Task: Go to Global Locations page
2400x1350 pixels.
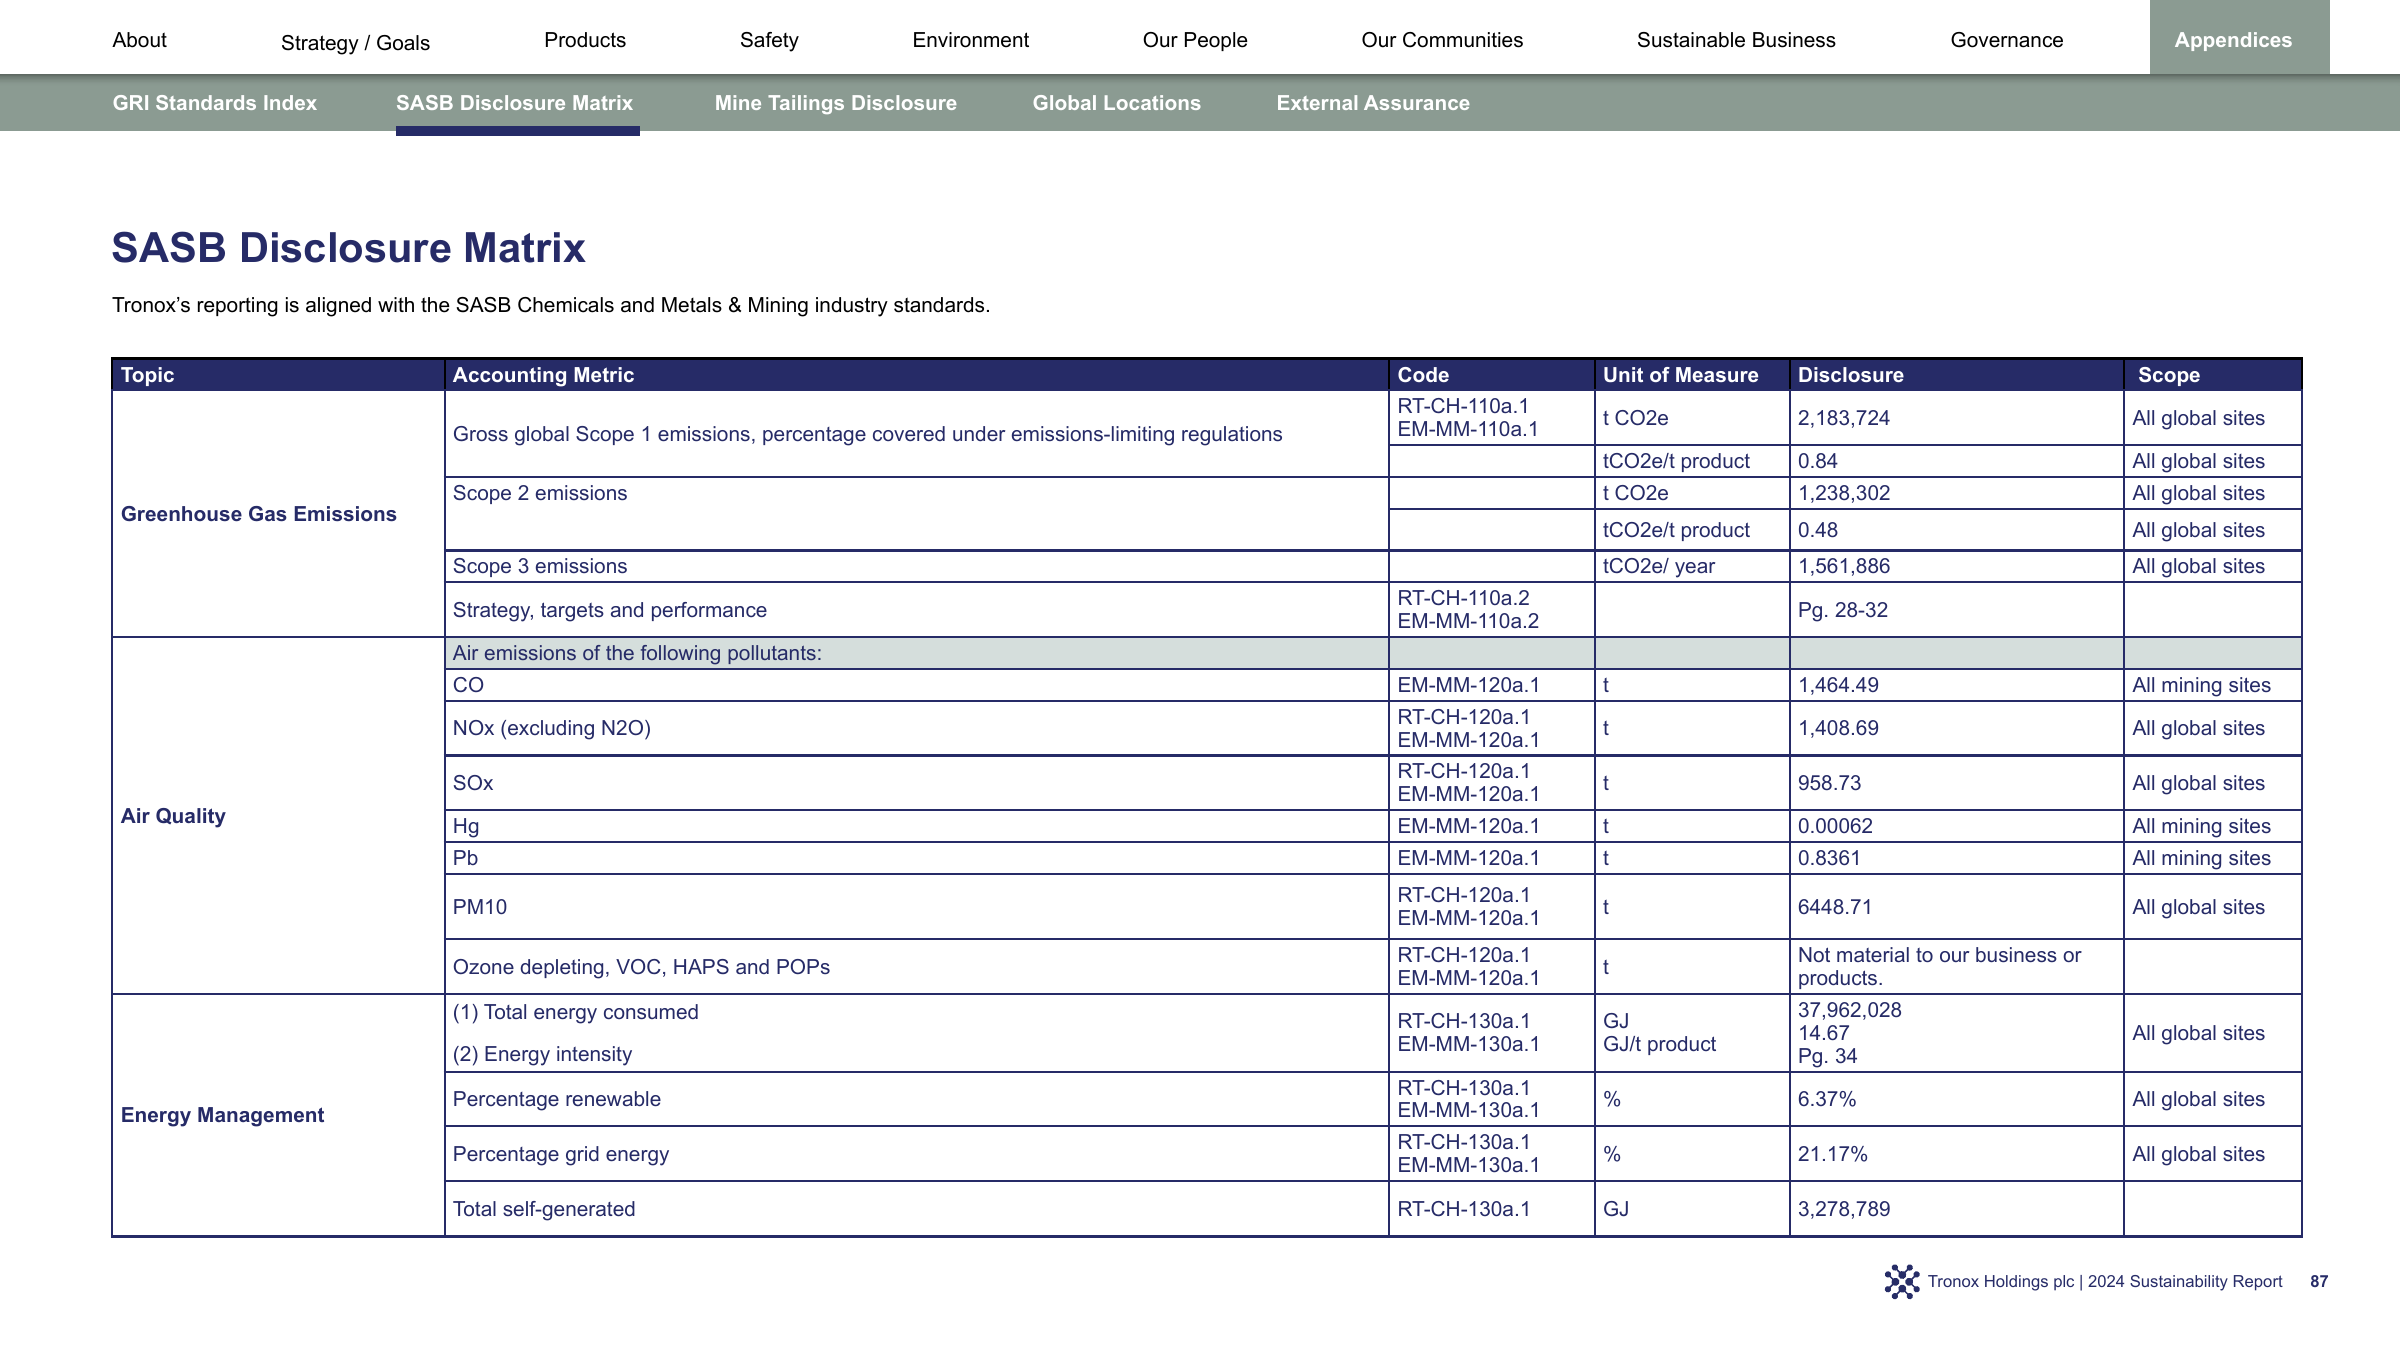Action: [1116, 103]
